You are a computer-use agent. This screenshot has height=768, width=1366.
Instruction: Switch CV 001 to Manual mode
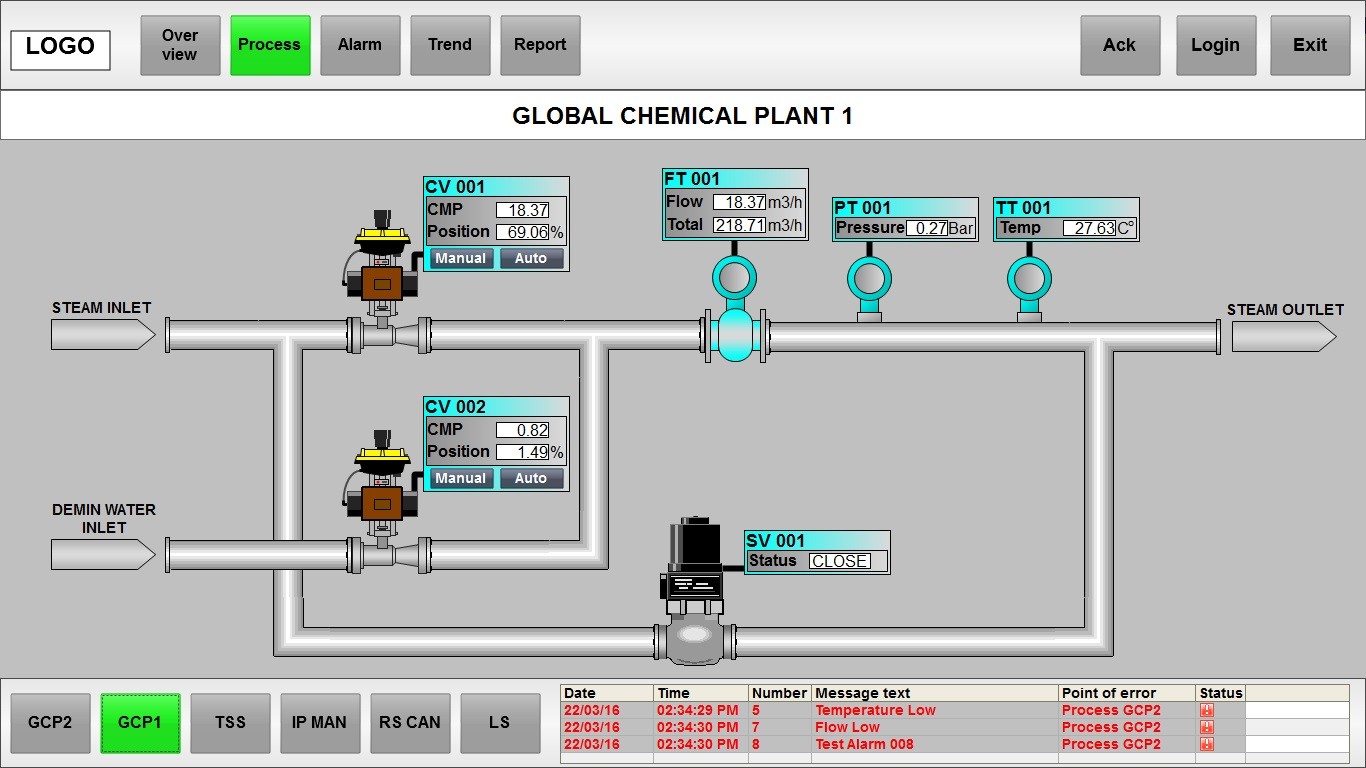pyautogui.click(x=460, y=258)
